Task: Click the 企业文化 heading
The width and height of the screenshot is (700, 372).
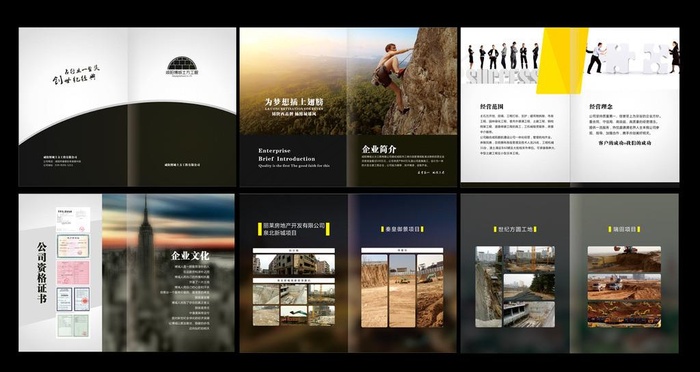Action: coord(190,255)
